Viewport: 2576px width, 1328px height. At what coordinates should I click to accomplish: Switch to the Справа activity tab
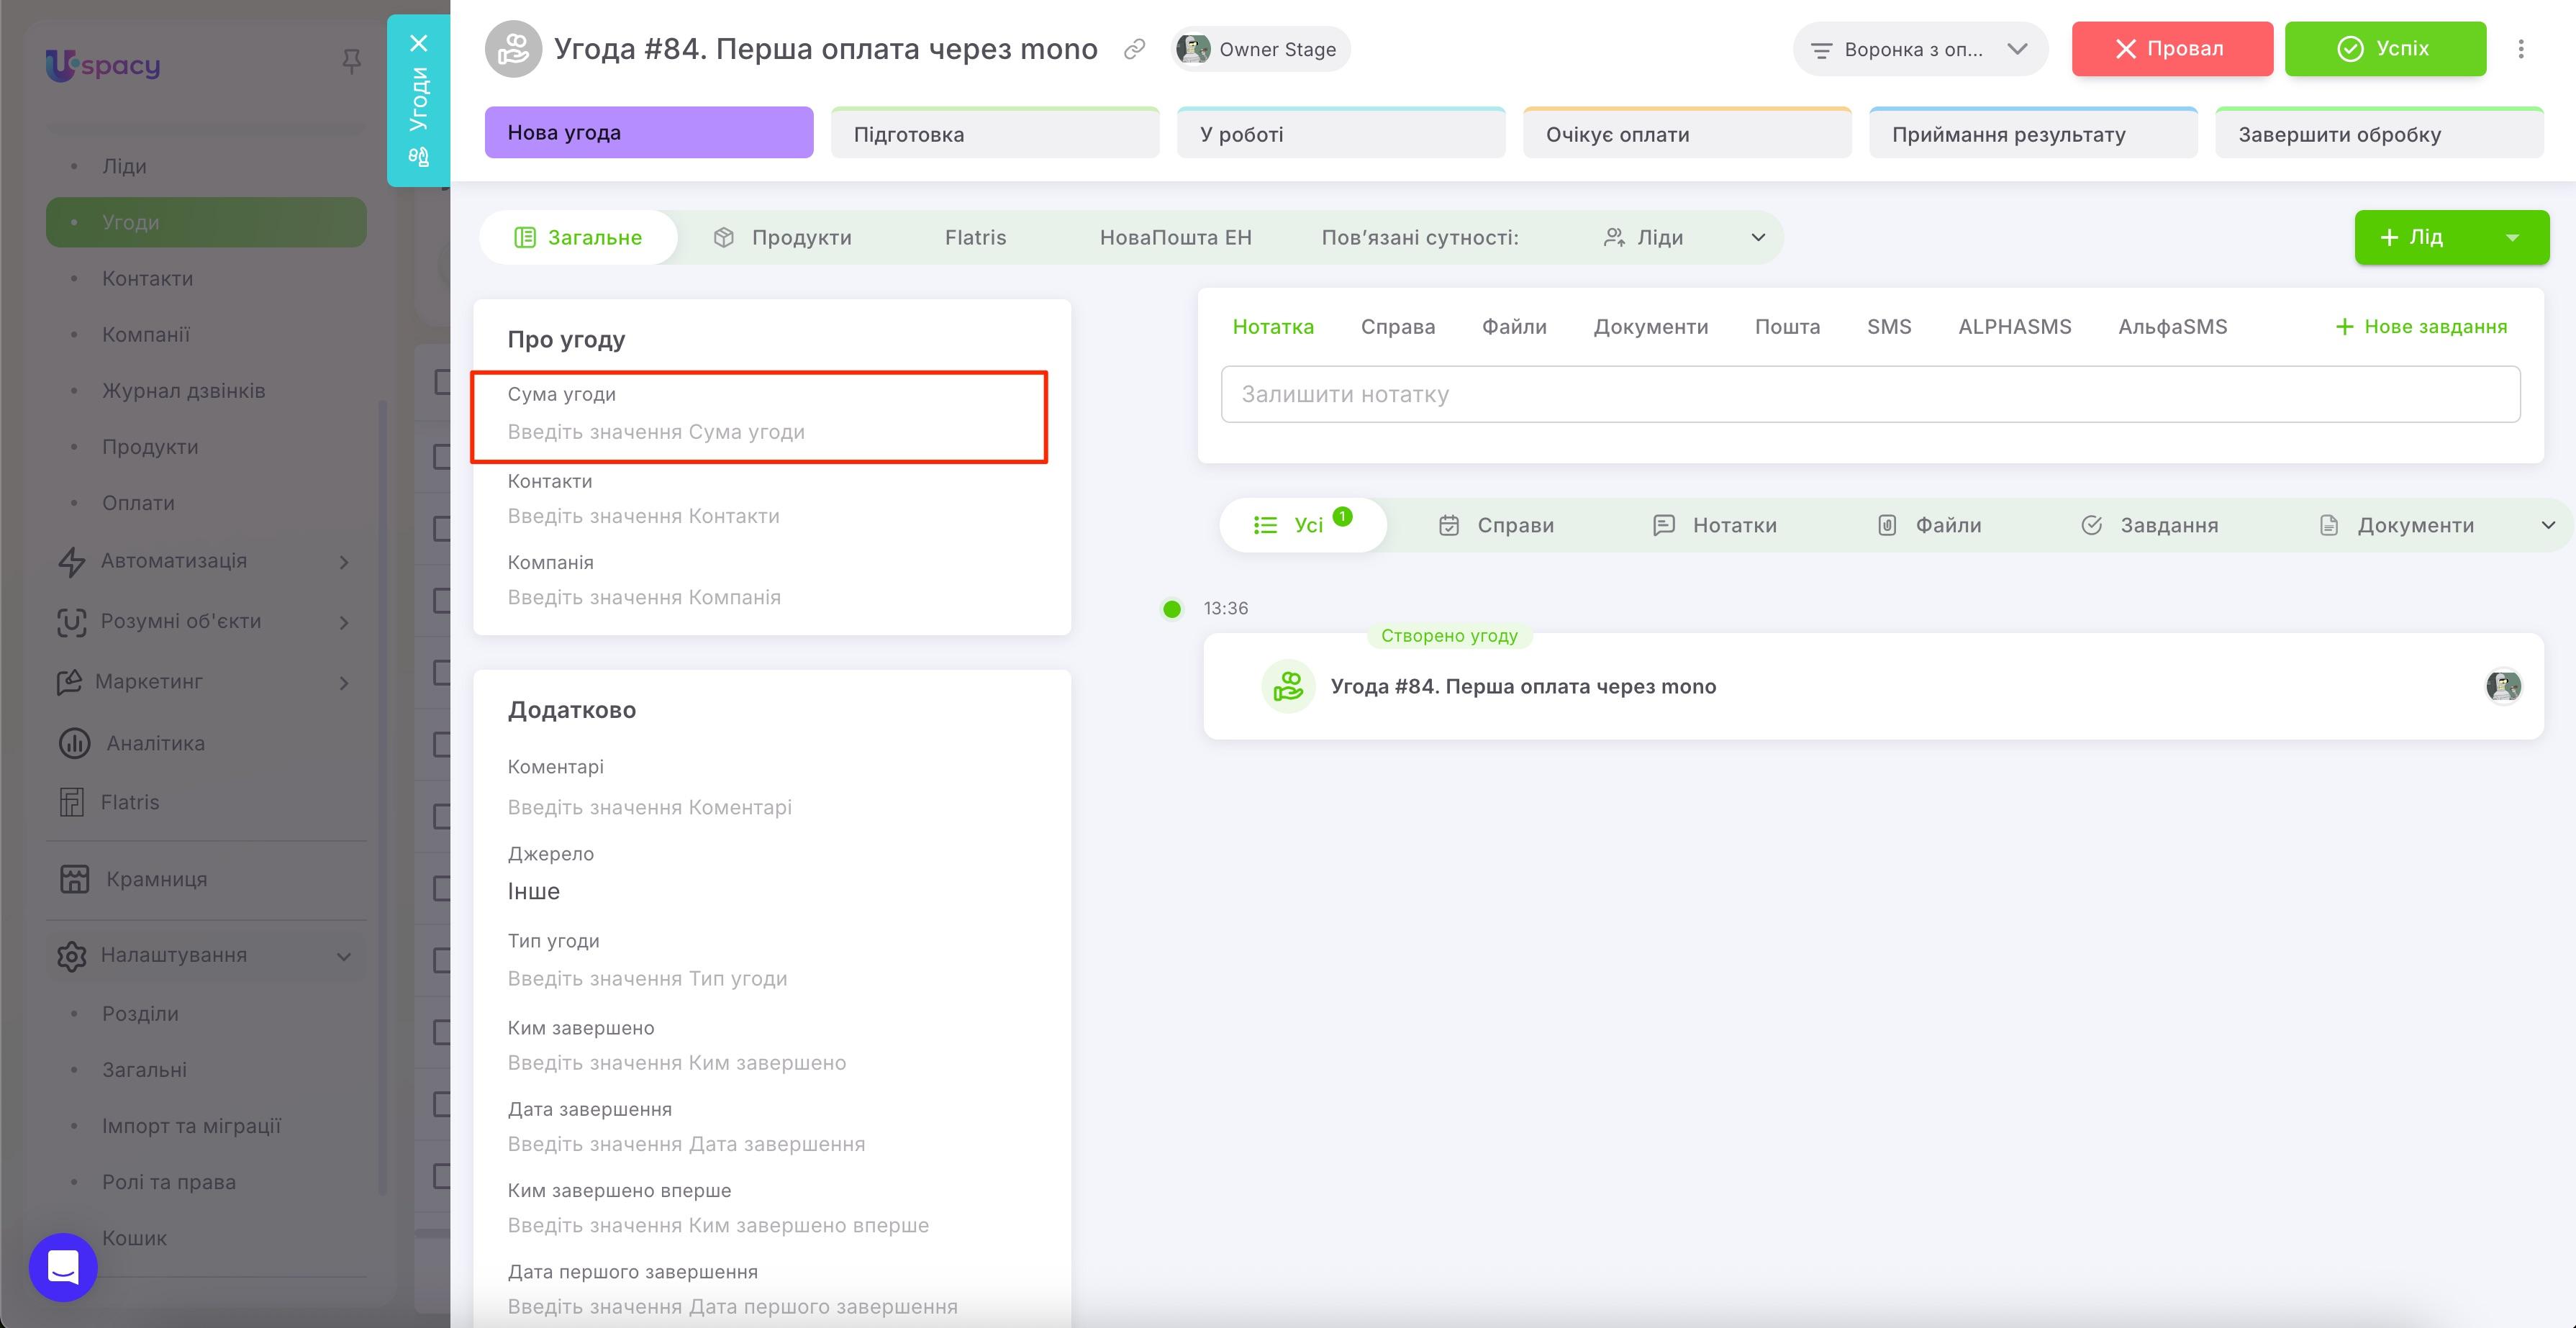click(1397, 327)
